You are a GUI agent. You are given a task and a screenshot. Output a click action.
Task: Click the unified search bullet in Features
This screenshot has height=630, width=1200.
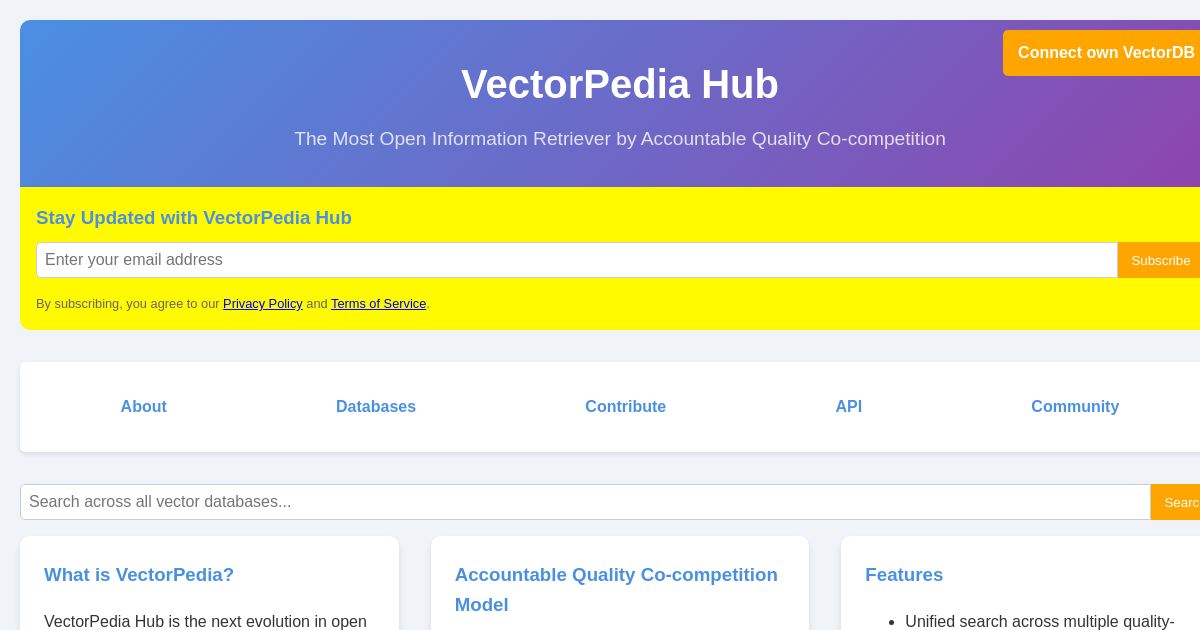pos(1040,621)
